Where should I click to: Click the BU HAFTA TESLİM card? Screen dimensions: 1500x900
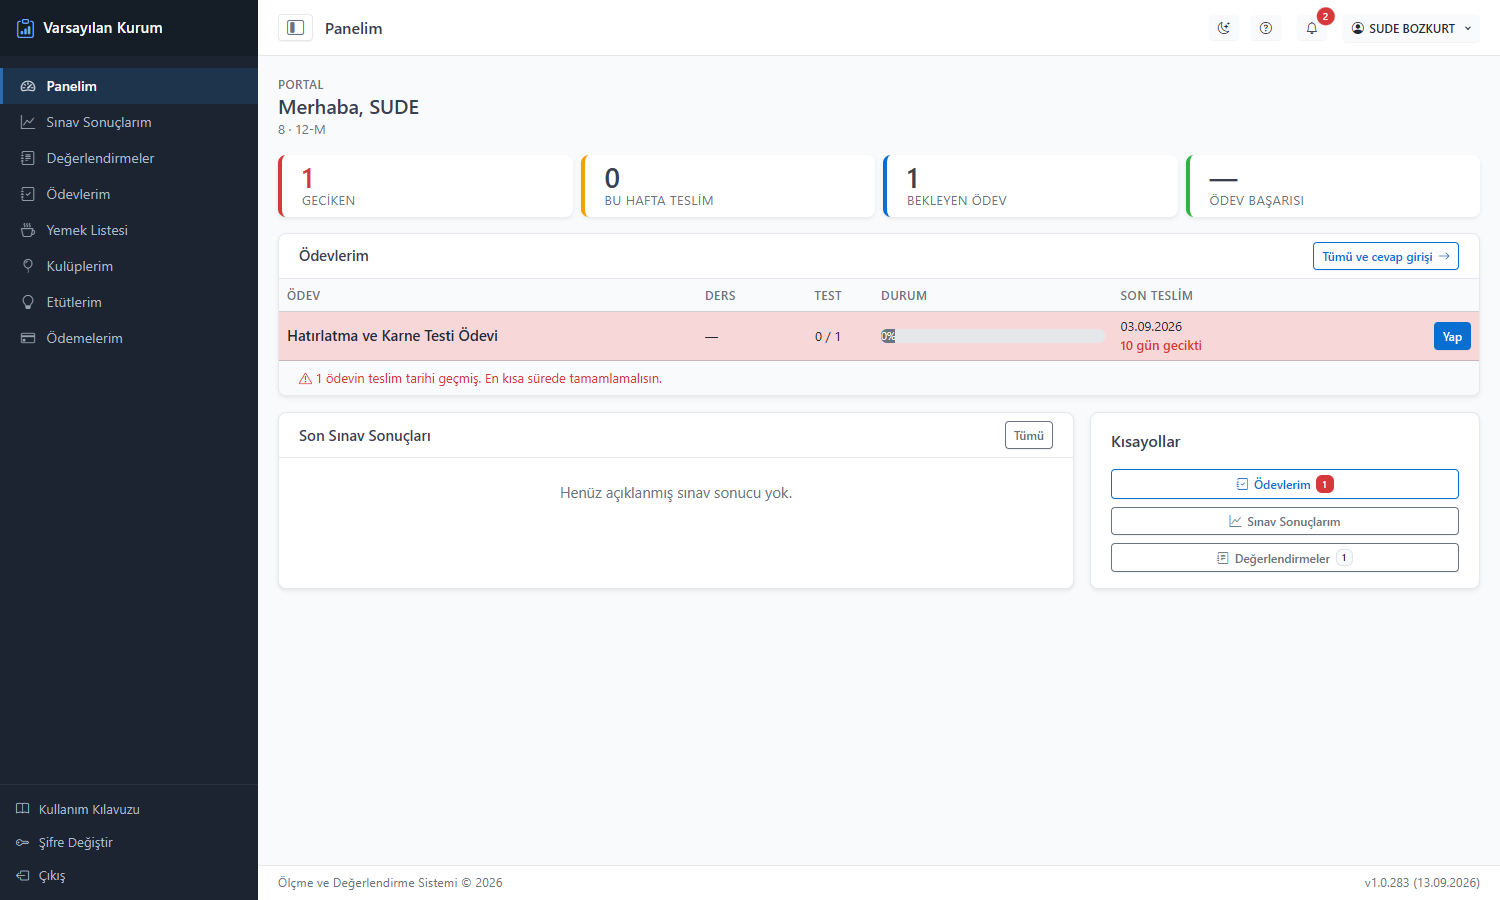[x=728, y=186]
